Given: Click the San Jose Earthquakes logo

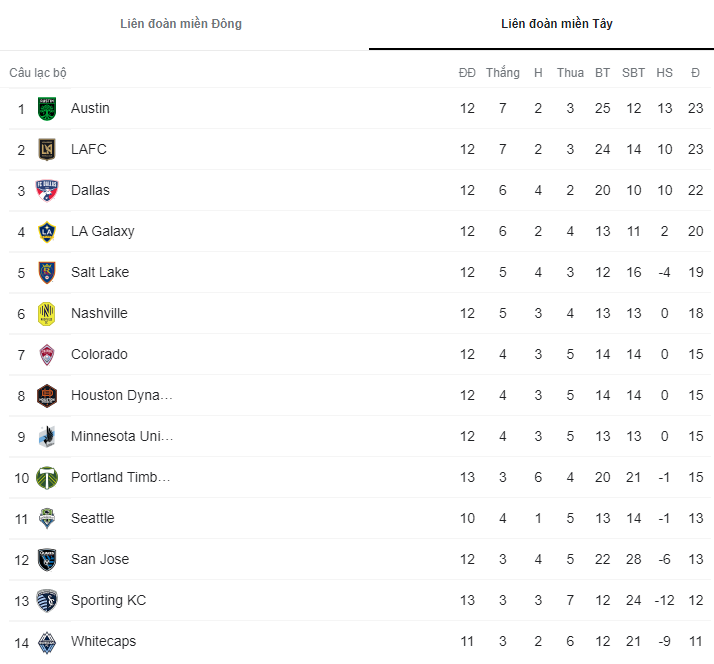Looking at the screenshot, I should [47, 559].
